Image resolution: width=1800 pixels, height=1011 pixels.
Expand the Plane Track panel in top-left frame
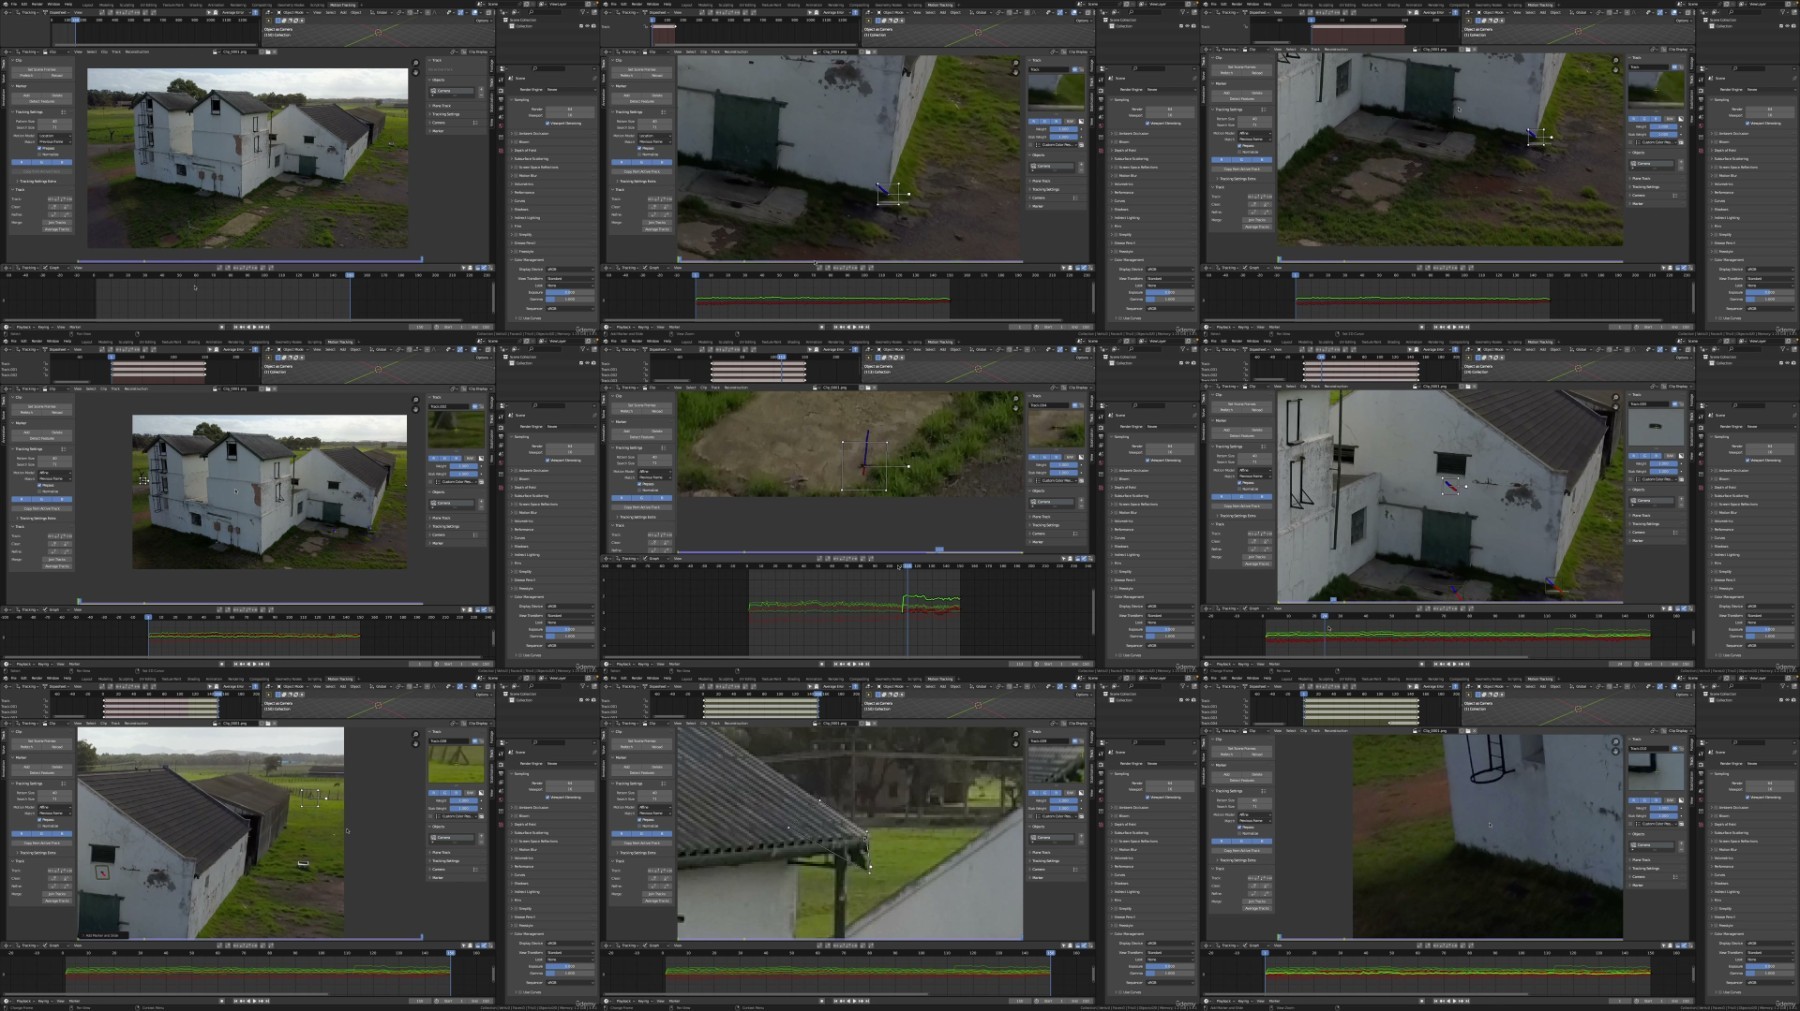coord(441,106)
